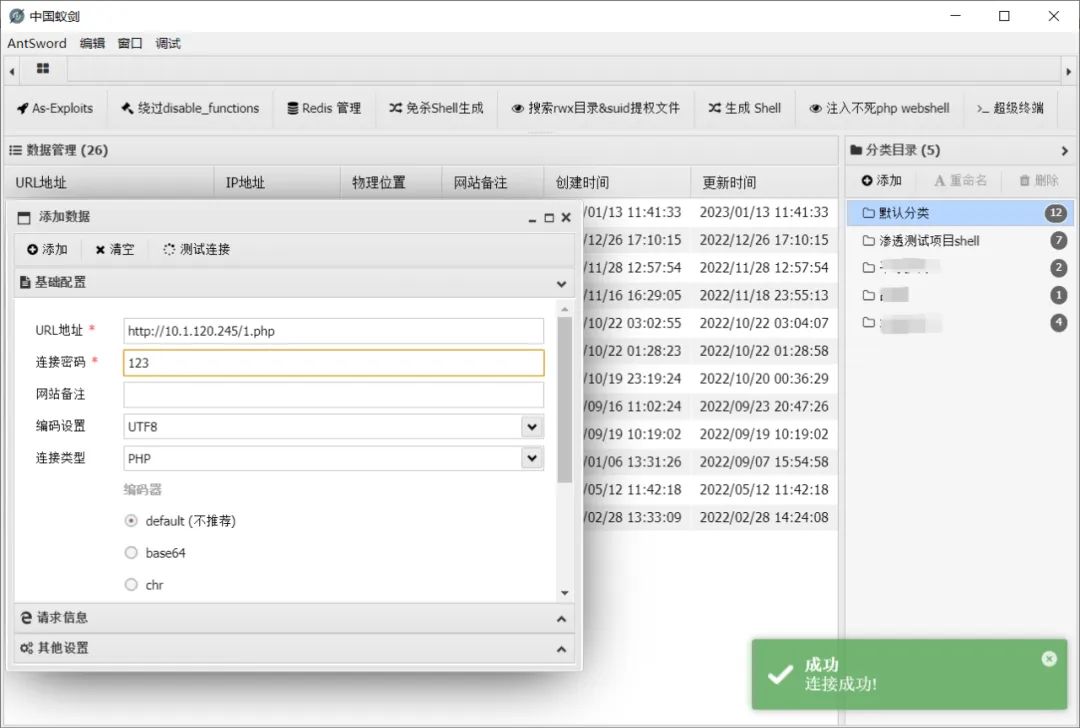
Task: Click 重命名 in 分类目录 panel
Action: tap(961, 180)
